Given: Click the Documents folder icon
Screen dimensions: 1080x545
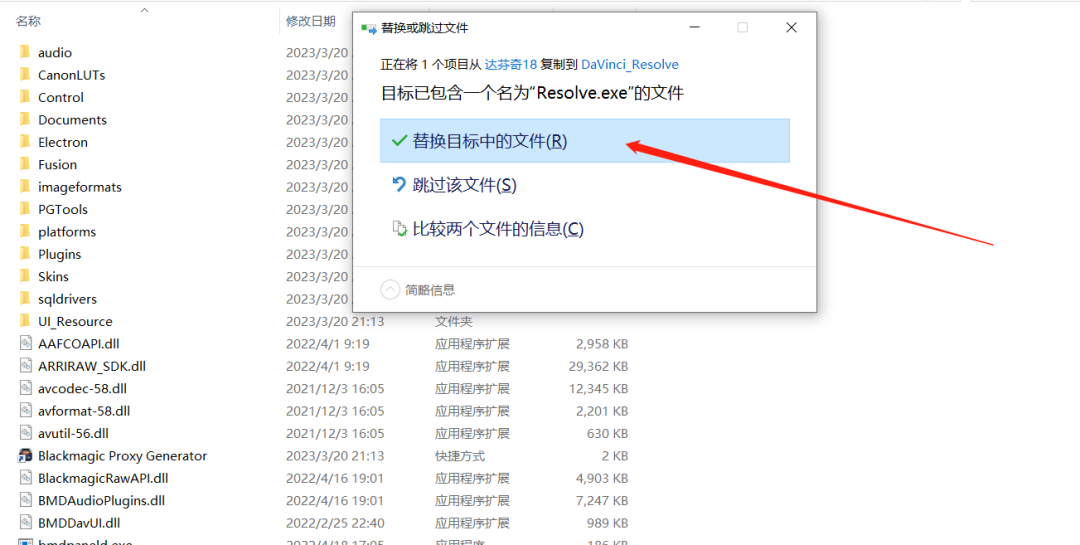Looking at the screenshot, I should click(25, 119).
